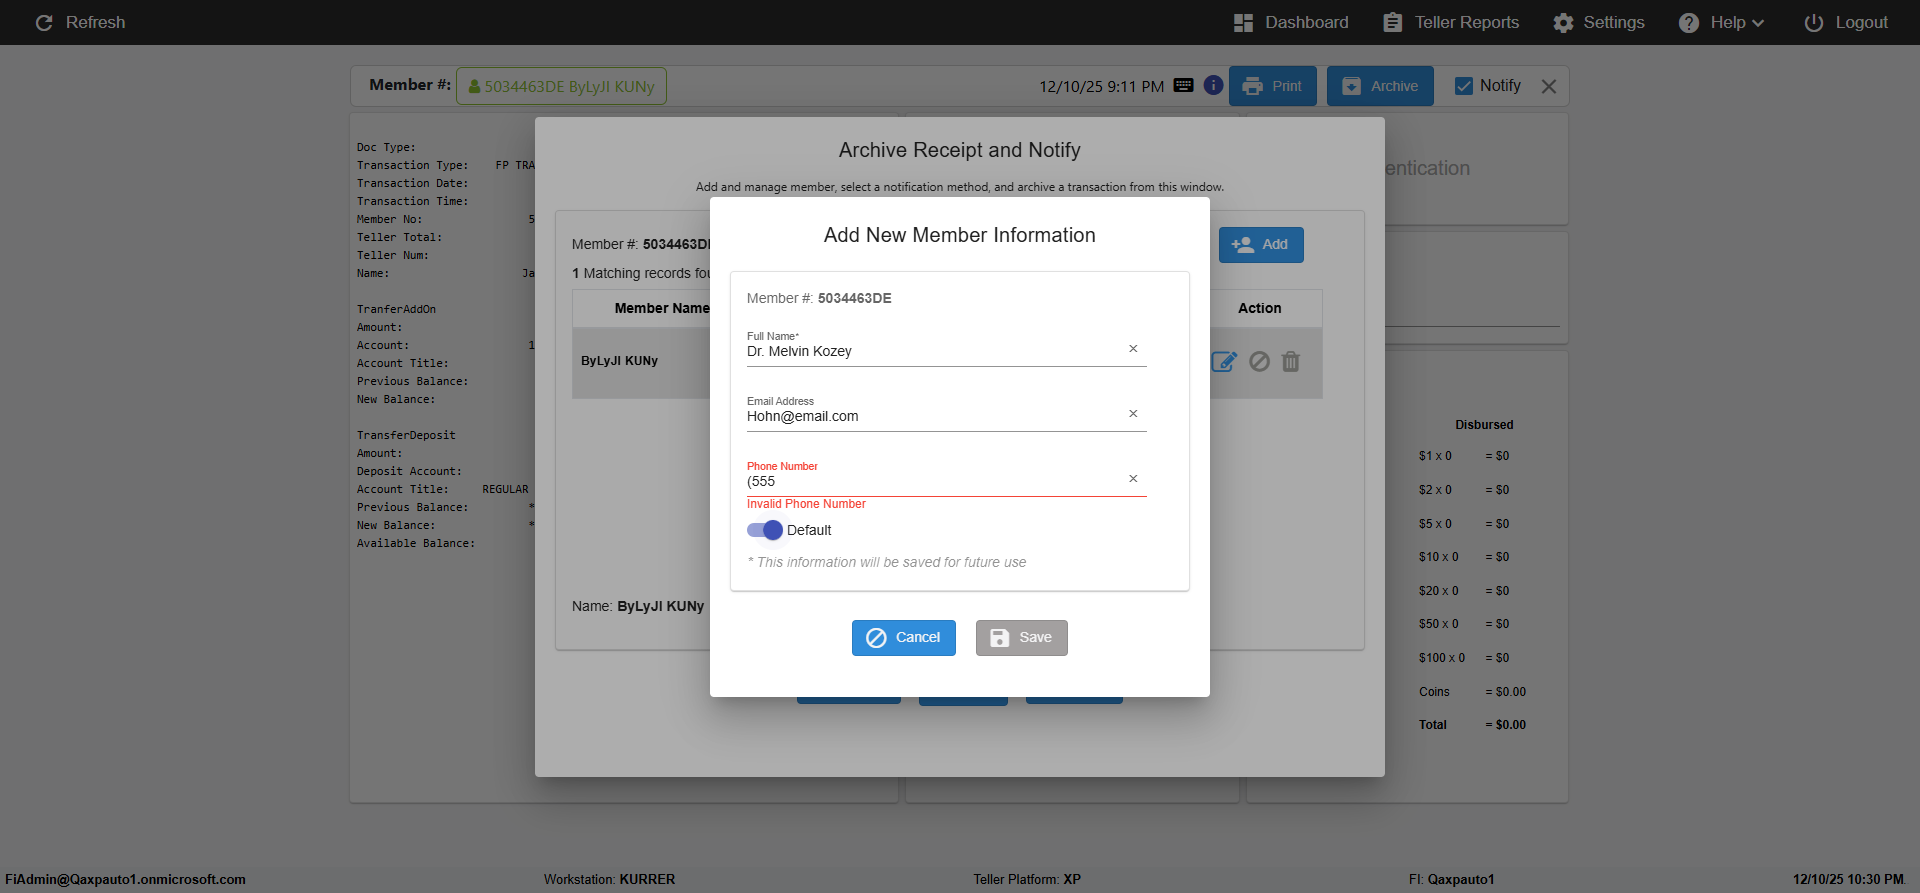The width and height of the screenshot is (1920, 893).
Task: Click the blue info icon
Action: (x=1213, y=86)
